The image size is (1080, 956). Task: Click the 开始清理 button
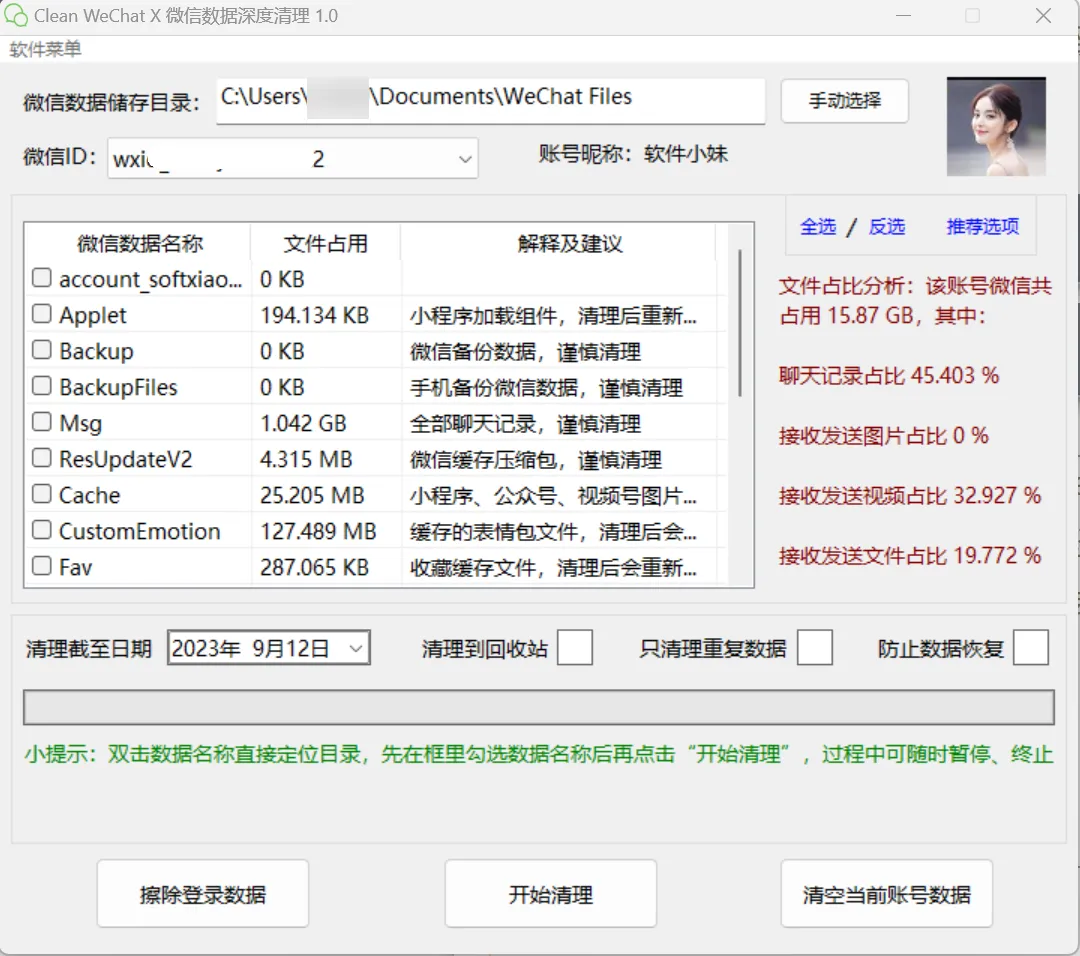550,894
